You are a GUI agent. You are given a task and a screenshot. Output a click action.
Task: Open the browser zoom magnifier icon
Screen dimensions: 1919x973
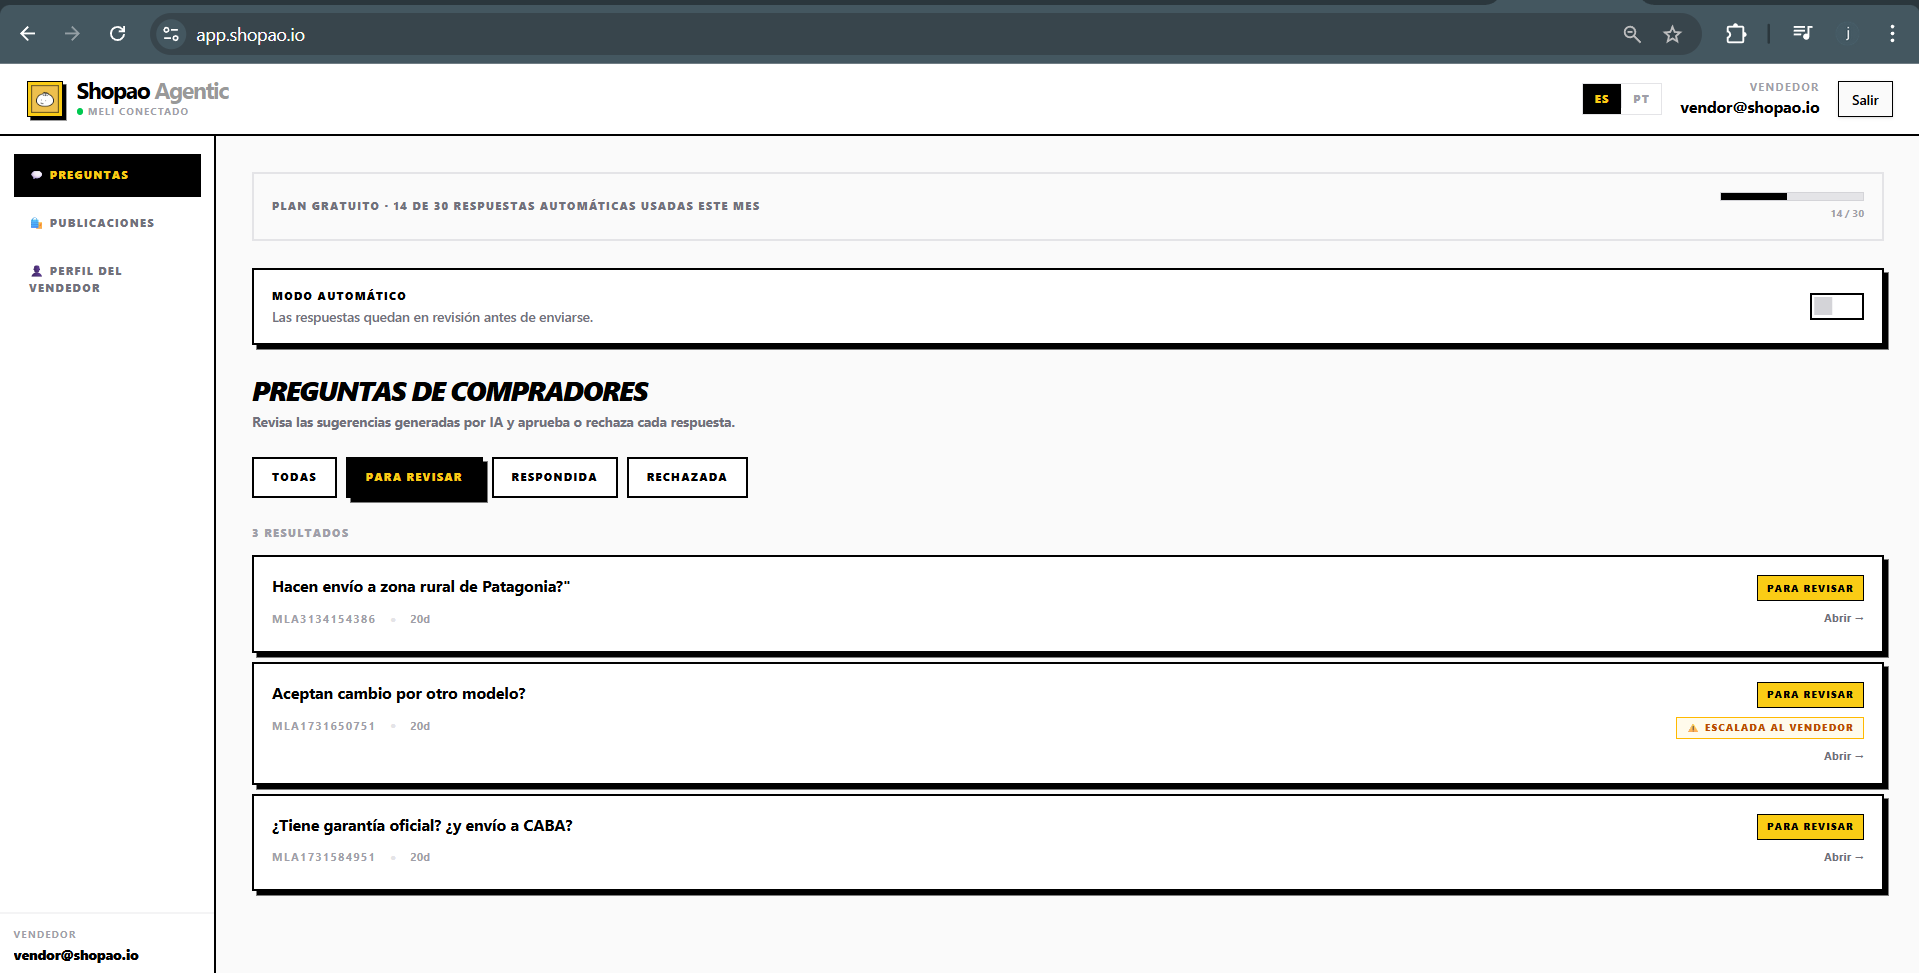click(1632, 34)
